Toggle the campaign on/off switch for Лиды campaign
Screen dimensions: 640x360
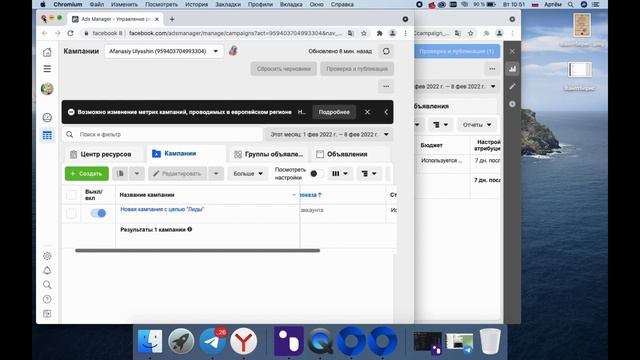click(98, 213)
